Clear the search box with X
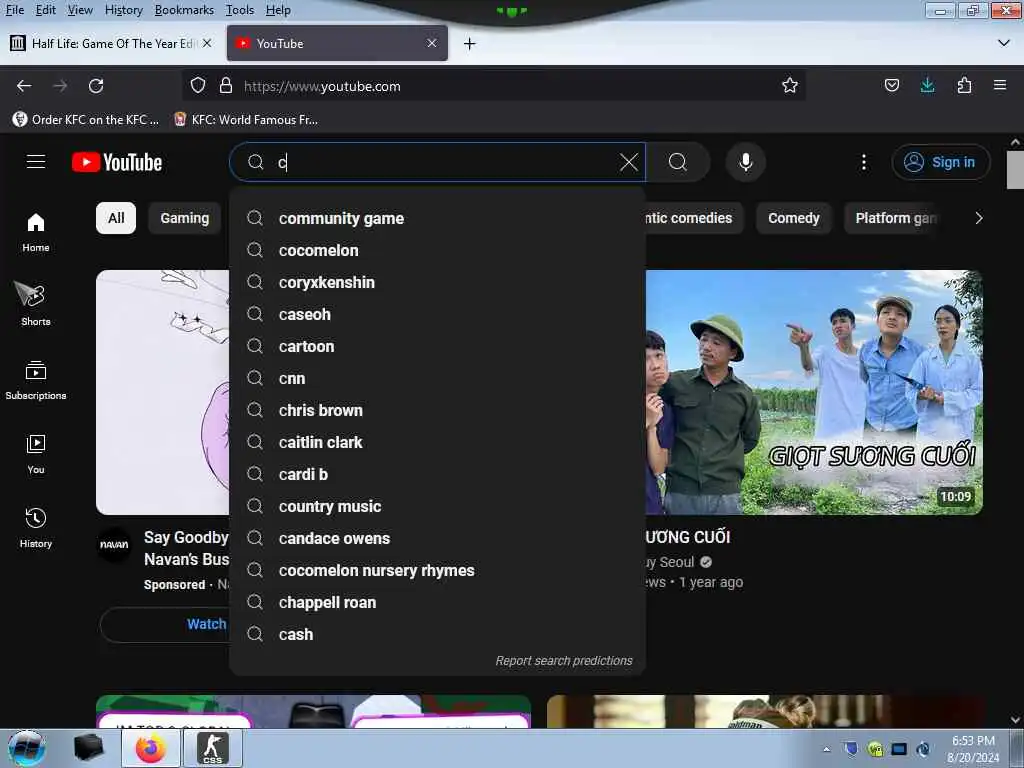1024x768 pixels. 628,162
